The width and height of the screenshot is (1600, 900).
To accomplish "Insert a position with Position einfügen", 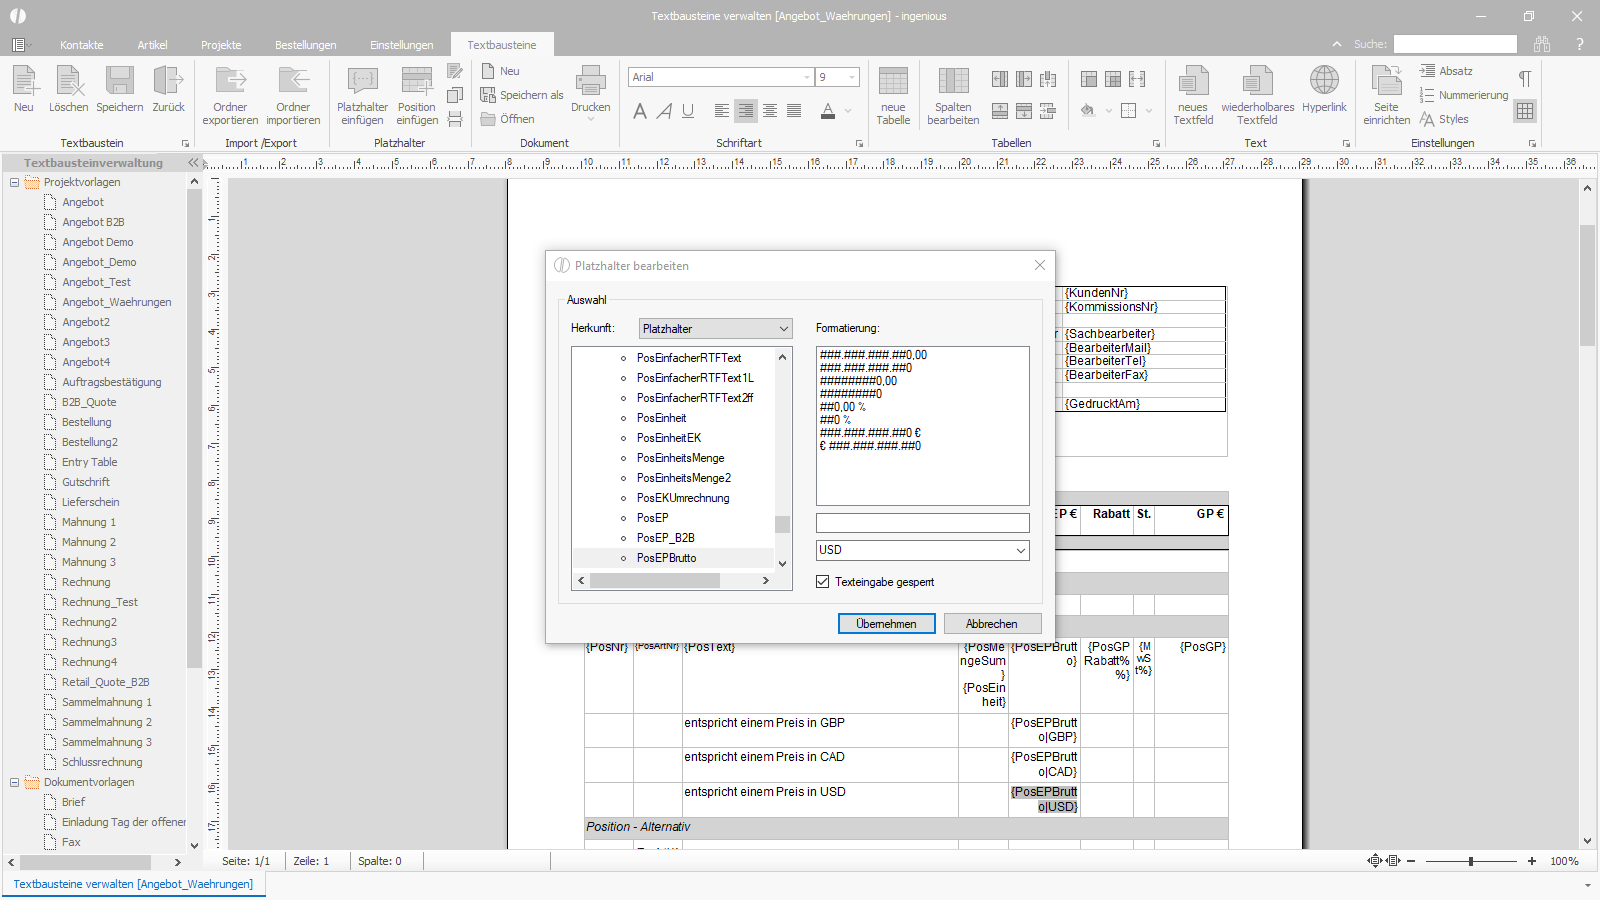I will click(x=417, y=95).
